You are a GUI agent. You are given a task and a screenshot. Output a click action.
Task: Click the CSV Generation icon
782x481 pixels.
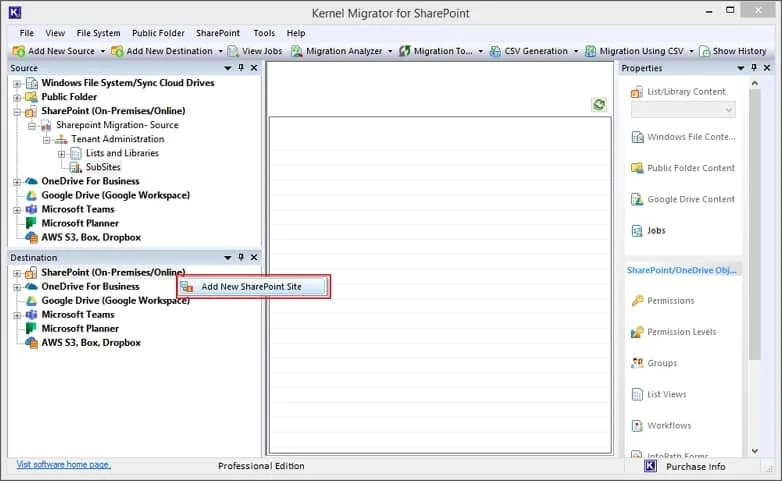pos(495,51)
